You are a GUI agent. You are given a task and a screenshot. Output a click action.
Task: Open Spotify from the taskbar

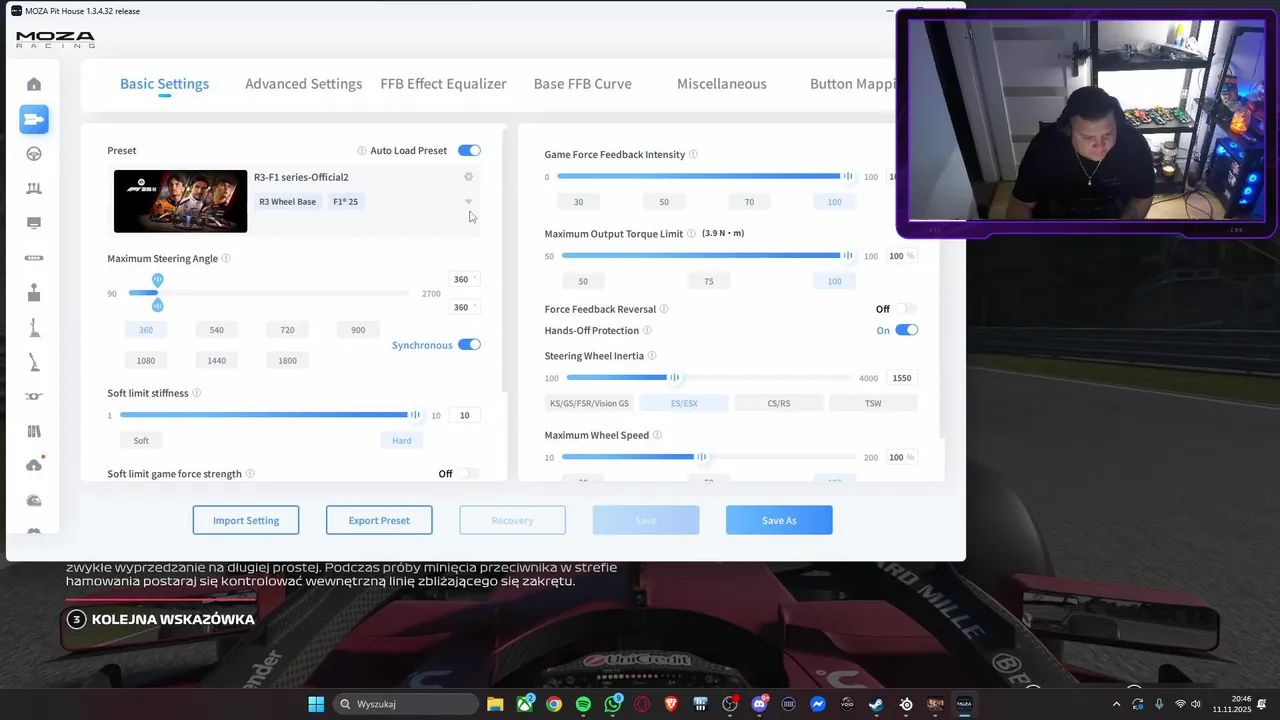point(583,704)
